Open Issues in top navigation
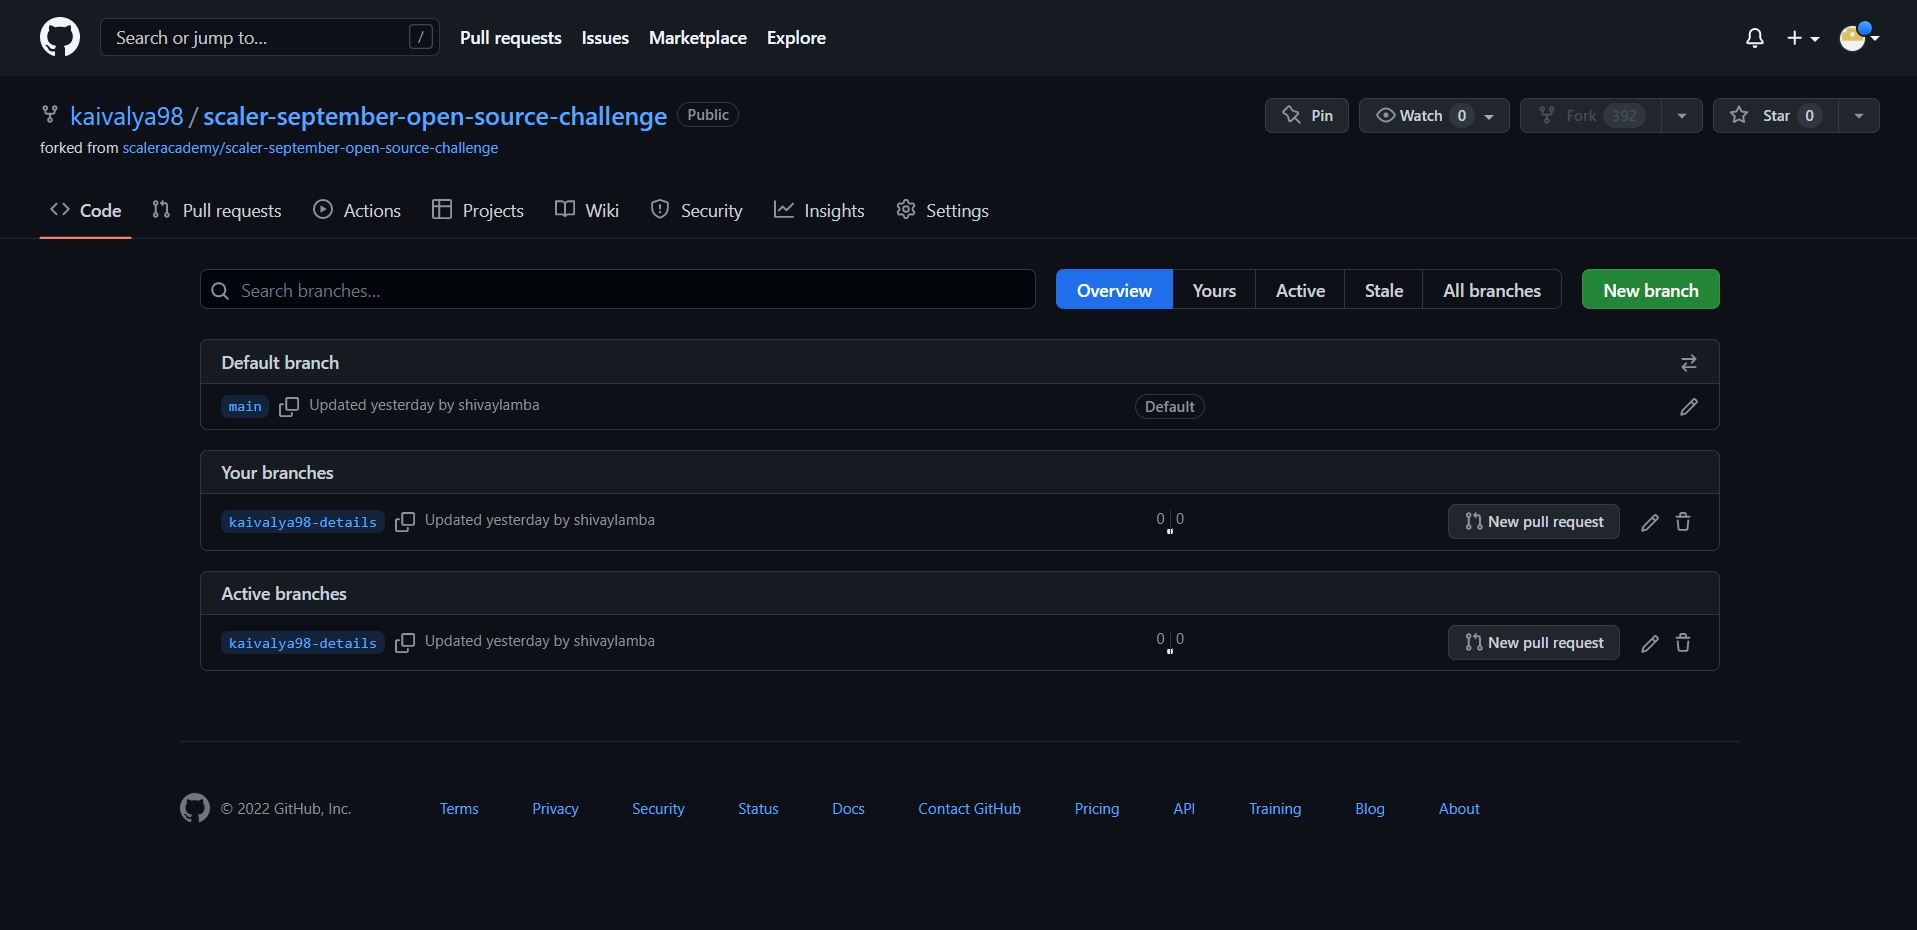 605,38
